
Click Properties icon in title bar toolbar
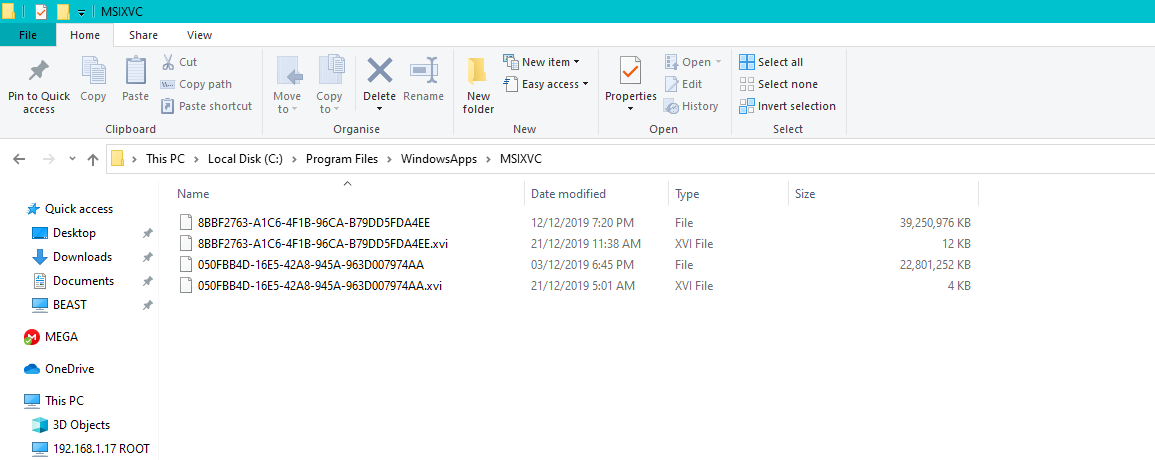click(41, 11)
